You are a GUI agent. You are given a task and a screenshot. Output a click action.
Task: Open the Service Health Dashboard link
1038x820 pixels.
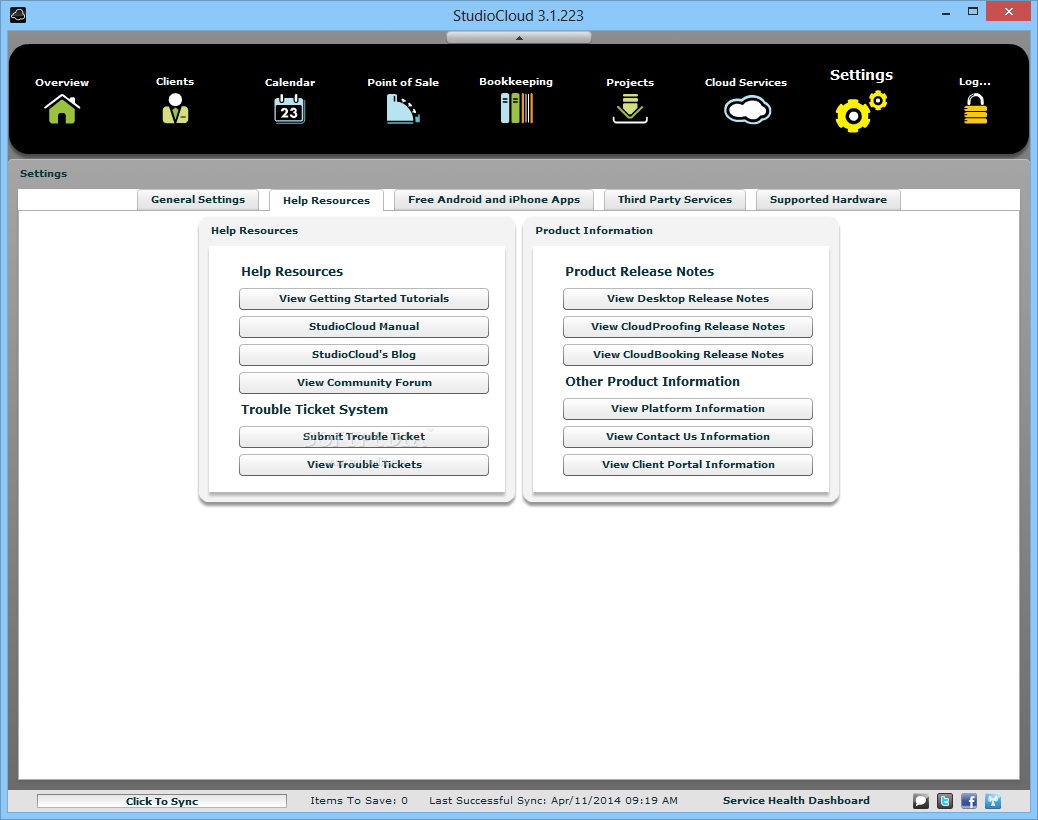pos(796,801)
